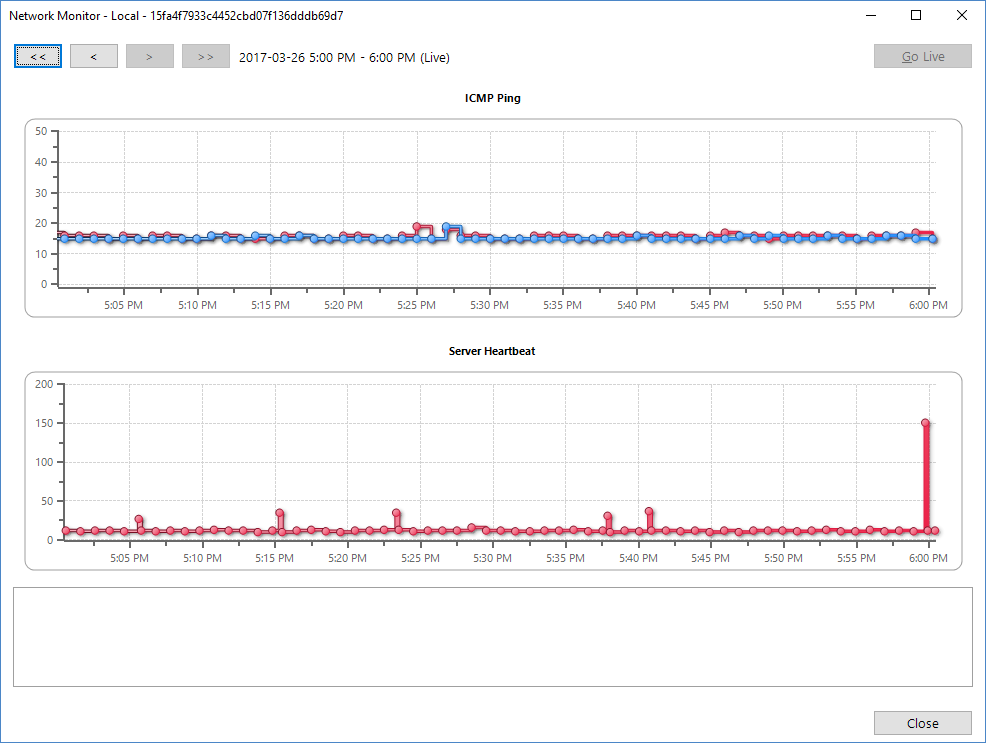
Task: Click the Go Live button
Action: coord(922,57)
